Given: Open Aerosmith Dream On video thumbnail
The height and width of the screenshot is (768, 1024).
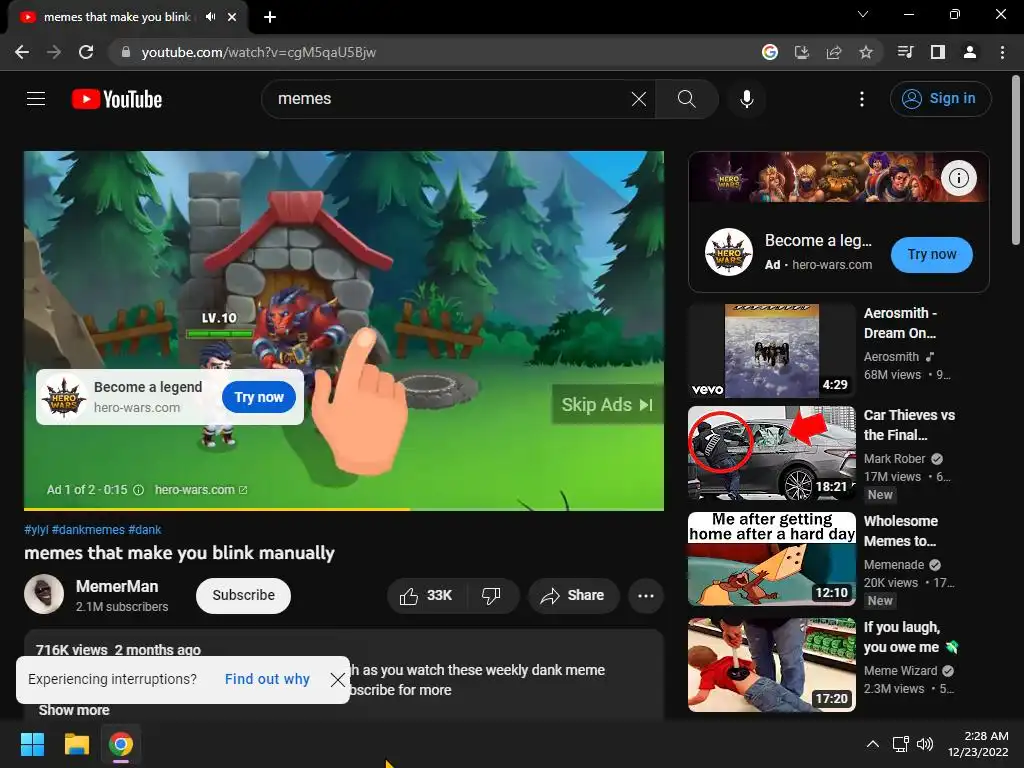Looking at the screenshot, I should point(772,351).
